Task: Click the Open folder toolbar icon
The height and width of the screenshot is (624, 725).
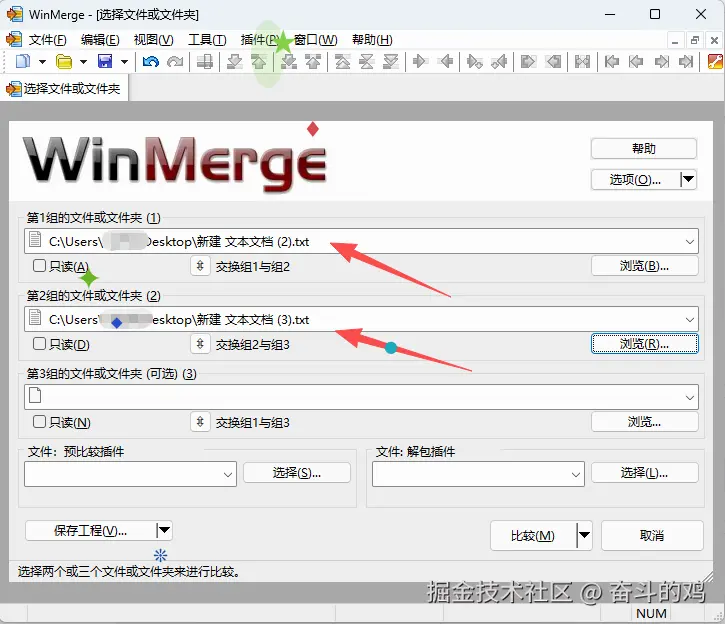Action: point(64,61)
